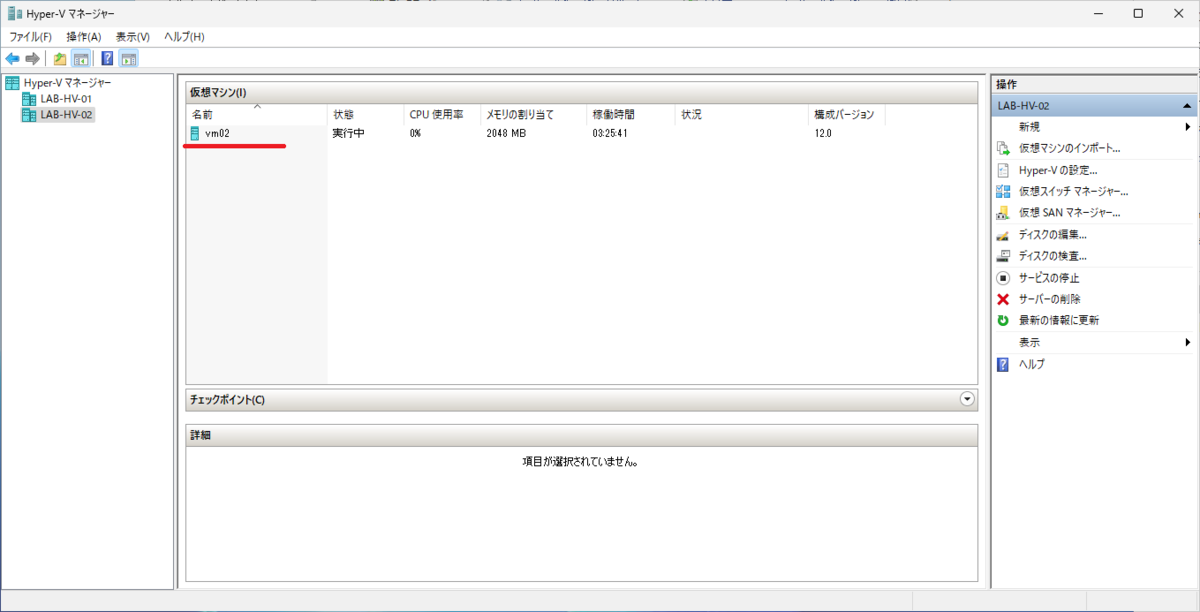Click the 2048 MB memory cell

506,133
